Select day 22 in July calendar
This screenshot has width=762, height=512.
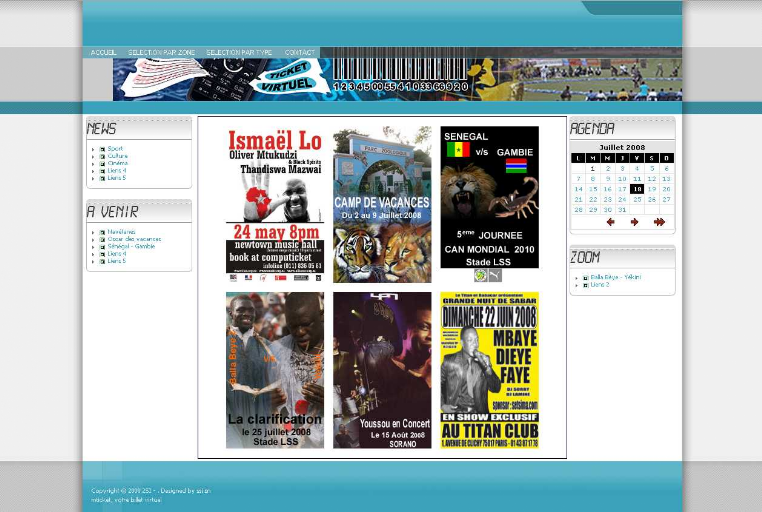[592, 199]
